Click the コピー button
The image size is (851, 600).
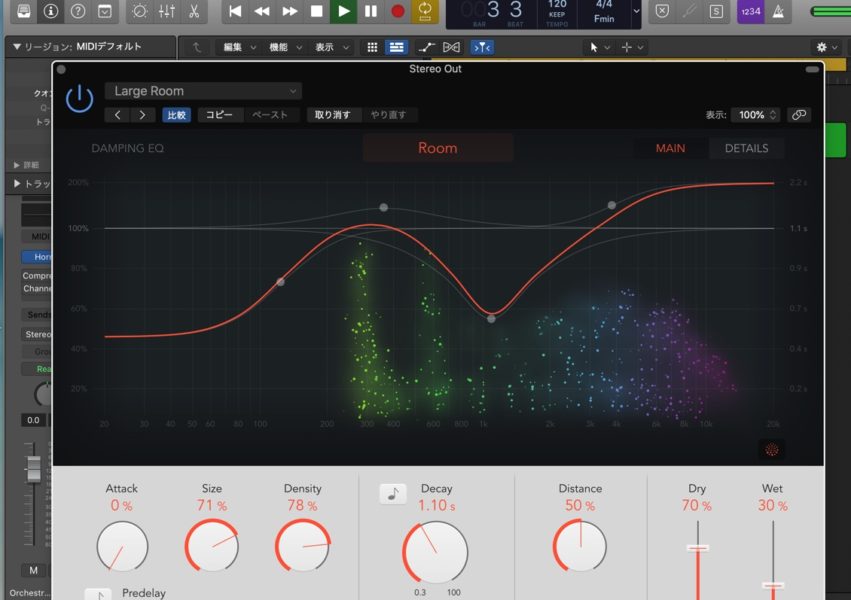[219, 115]
